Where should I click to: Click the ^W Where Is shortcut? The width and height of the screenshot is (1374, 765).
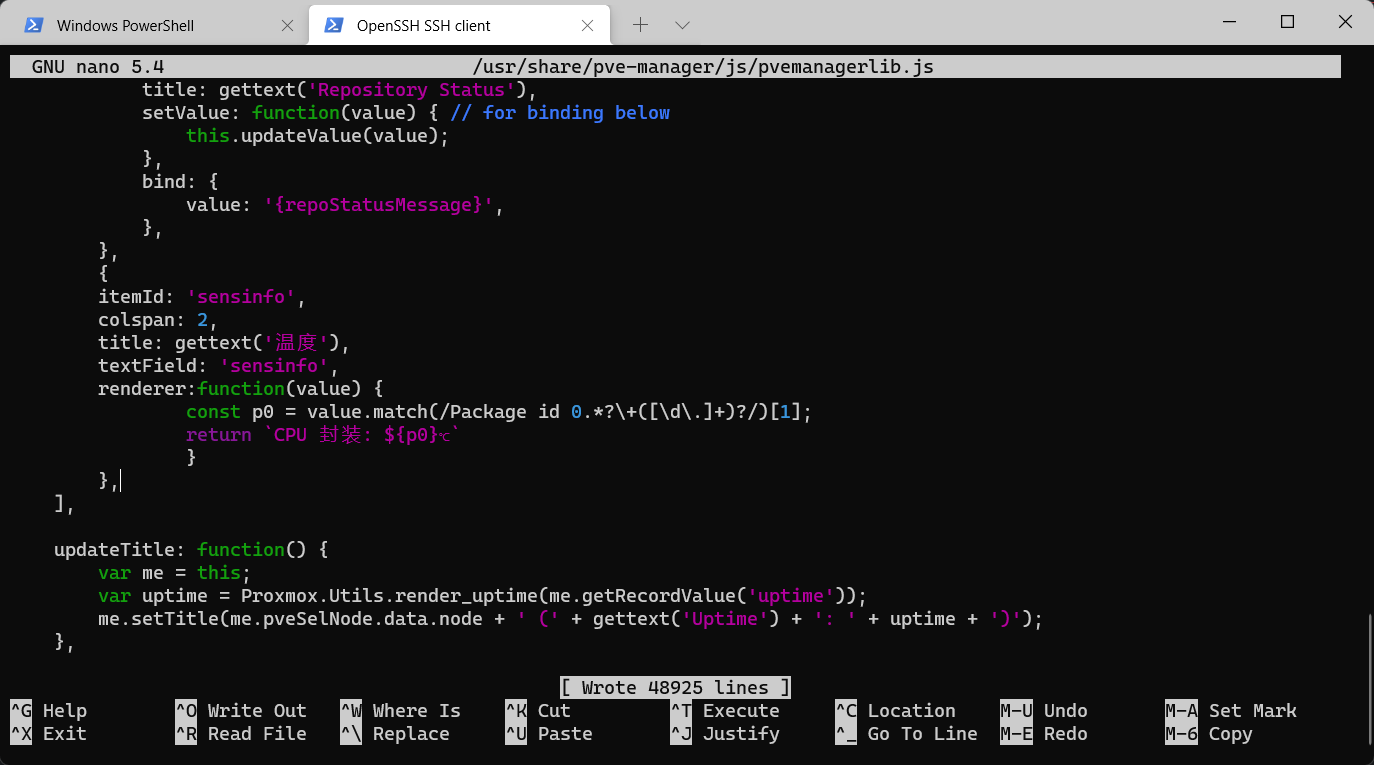click(401, 711)
